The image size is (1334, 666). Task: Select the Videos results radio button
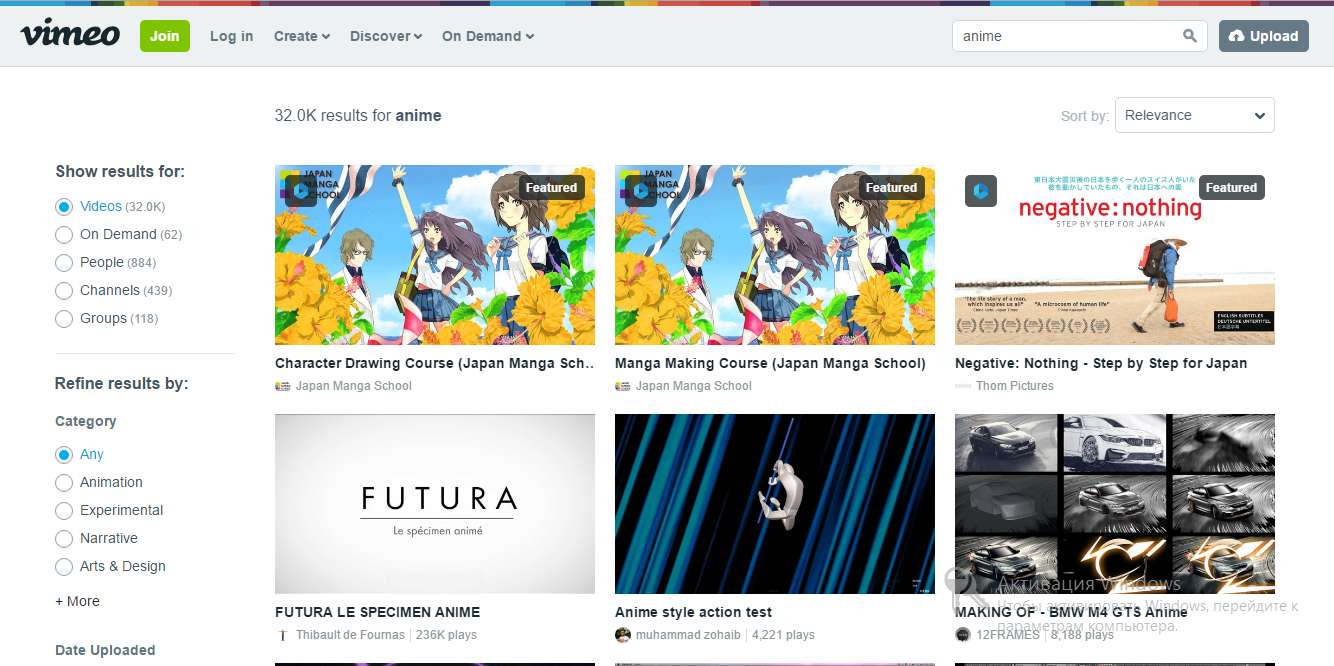64,207
